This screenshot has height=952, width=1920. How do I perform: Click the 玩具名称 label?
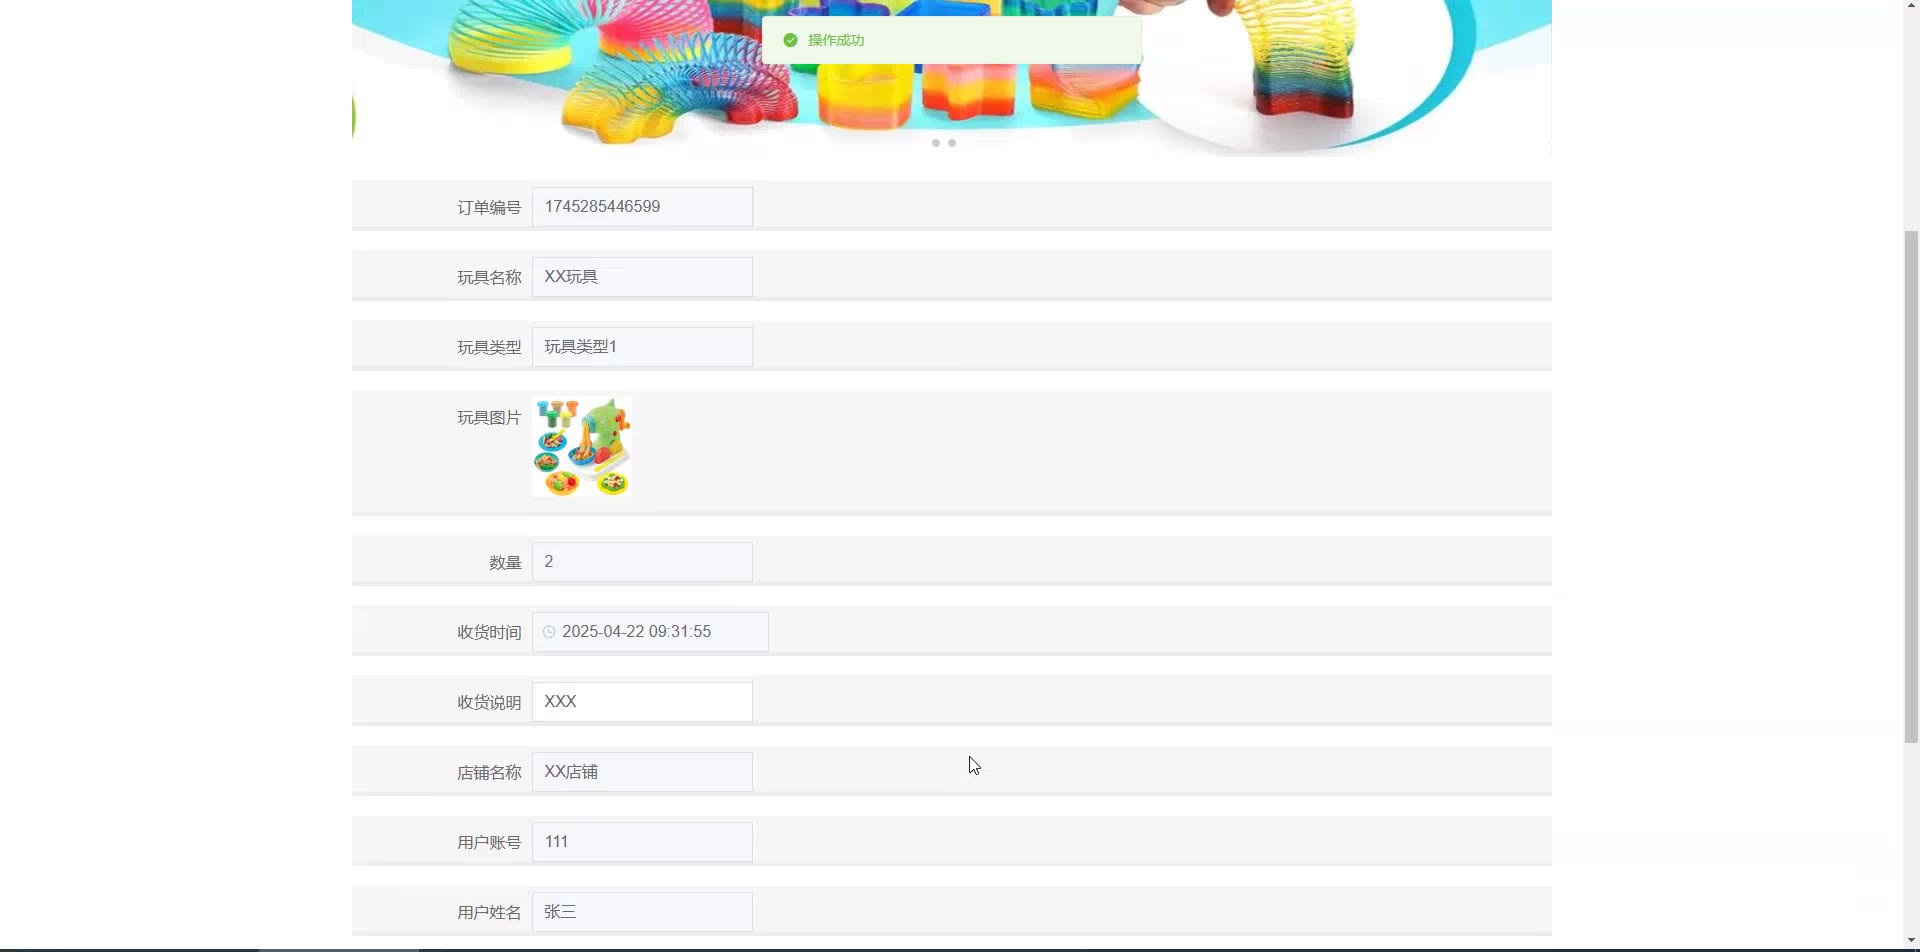pos(489,278)
